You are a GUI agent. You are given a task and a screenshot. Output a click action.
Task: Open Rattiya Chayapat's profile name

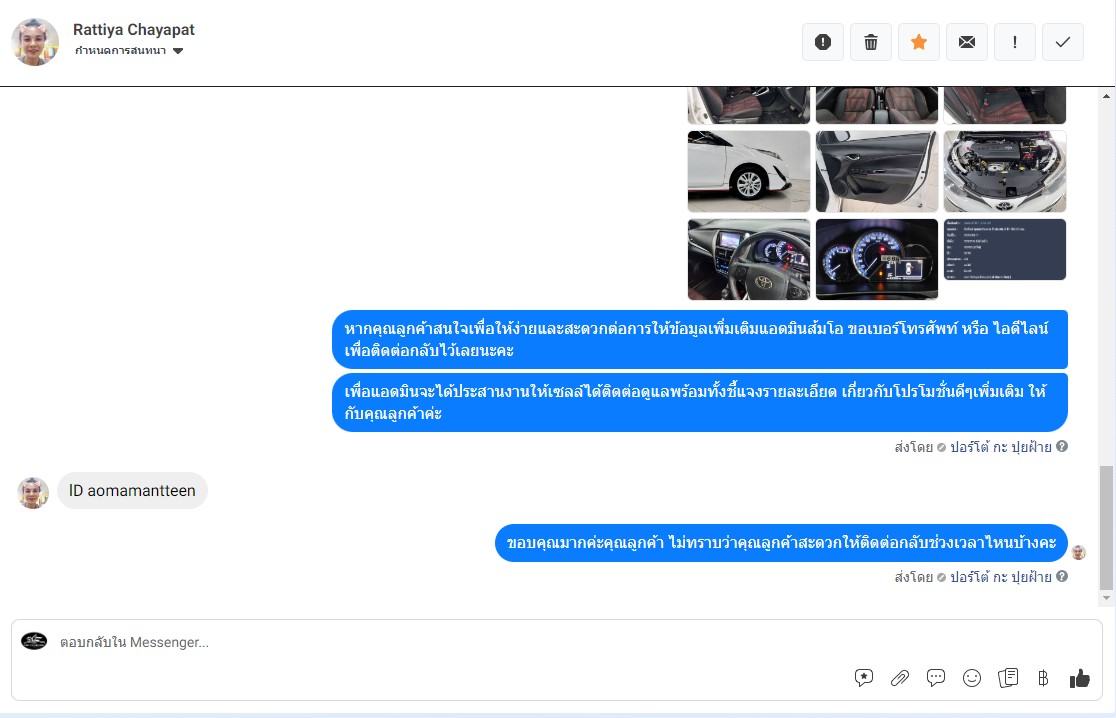click(134, 30)
